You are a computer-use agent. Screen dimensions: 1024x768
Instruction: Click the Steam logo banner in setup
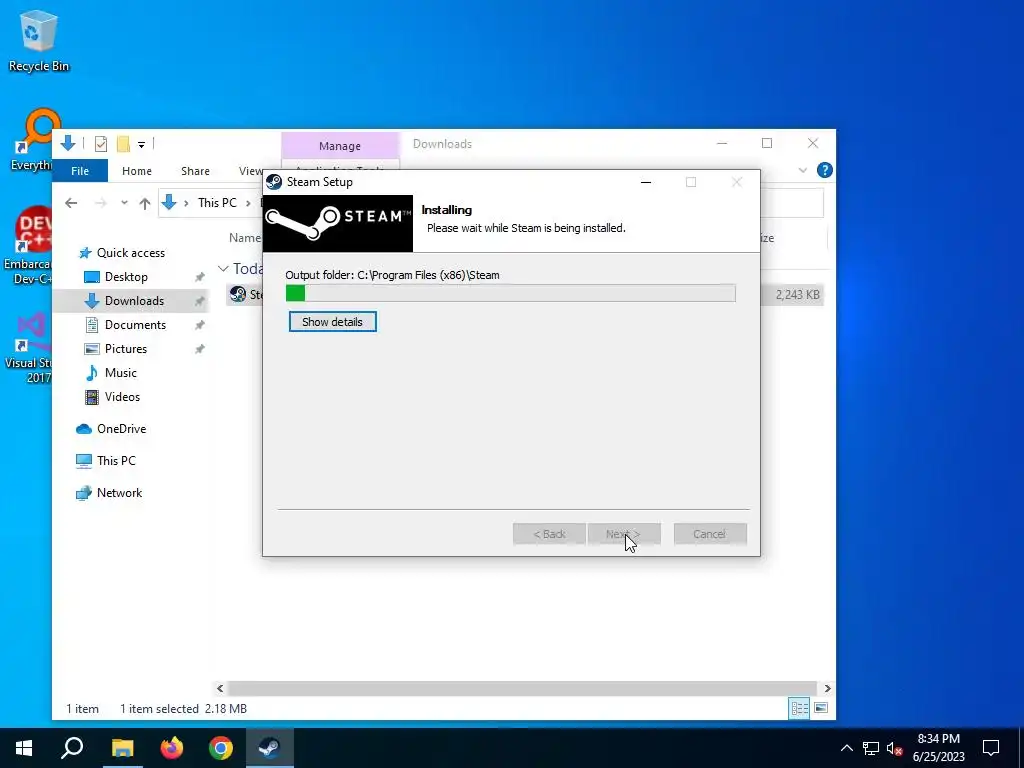point(338,223)
